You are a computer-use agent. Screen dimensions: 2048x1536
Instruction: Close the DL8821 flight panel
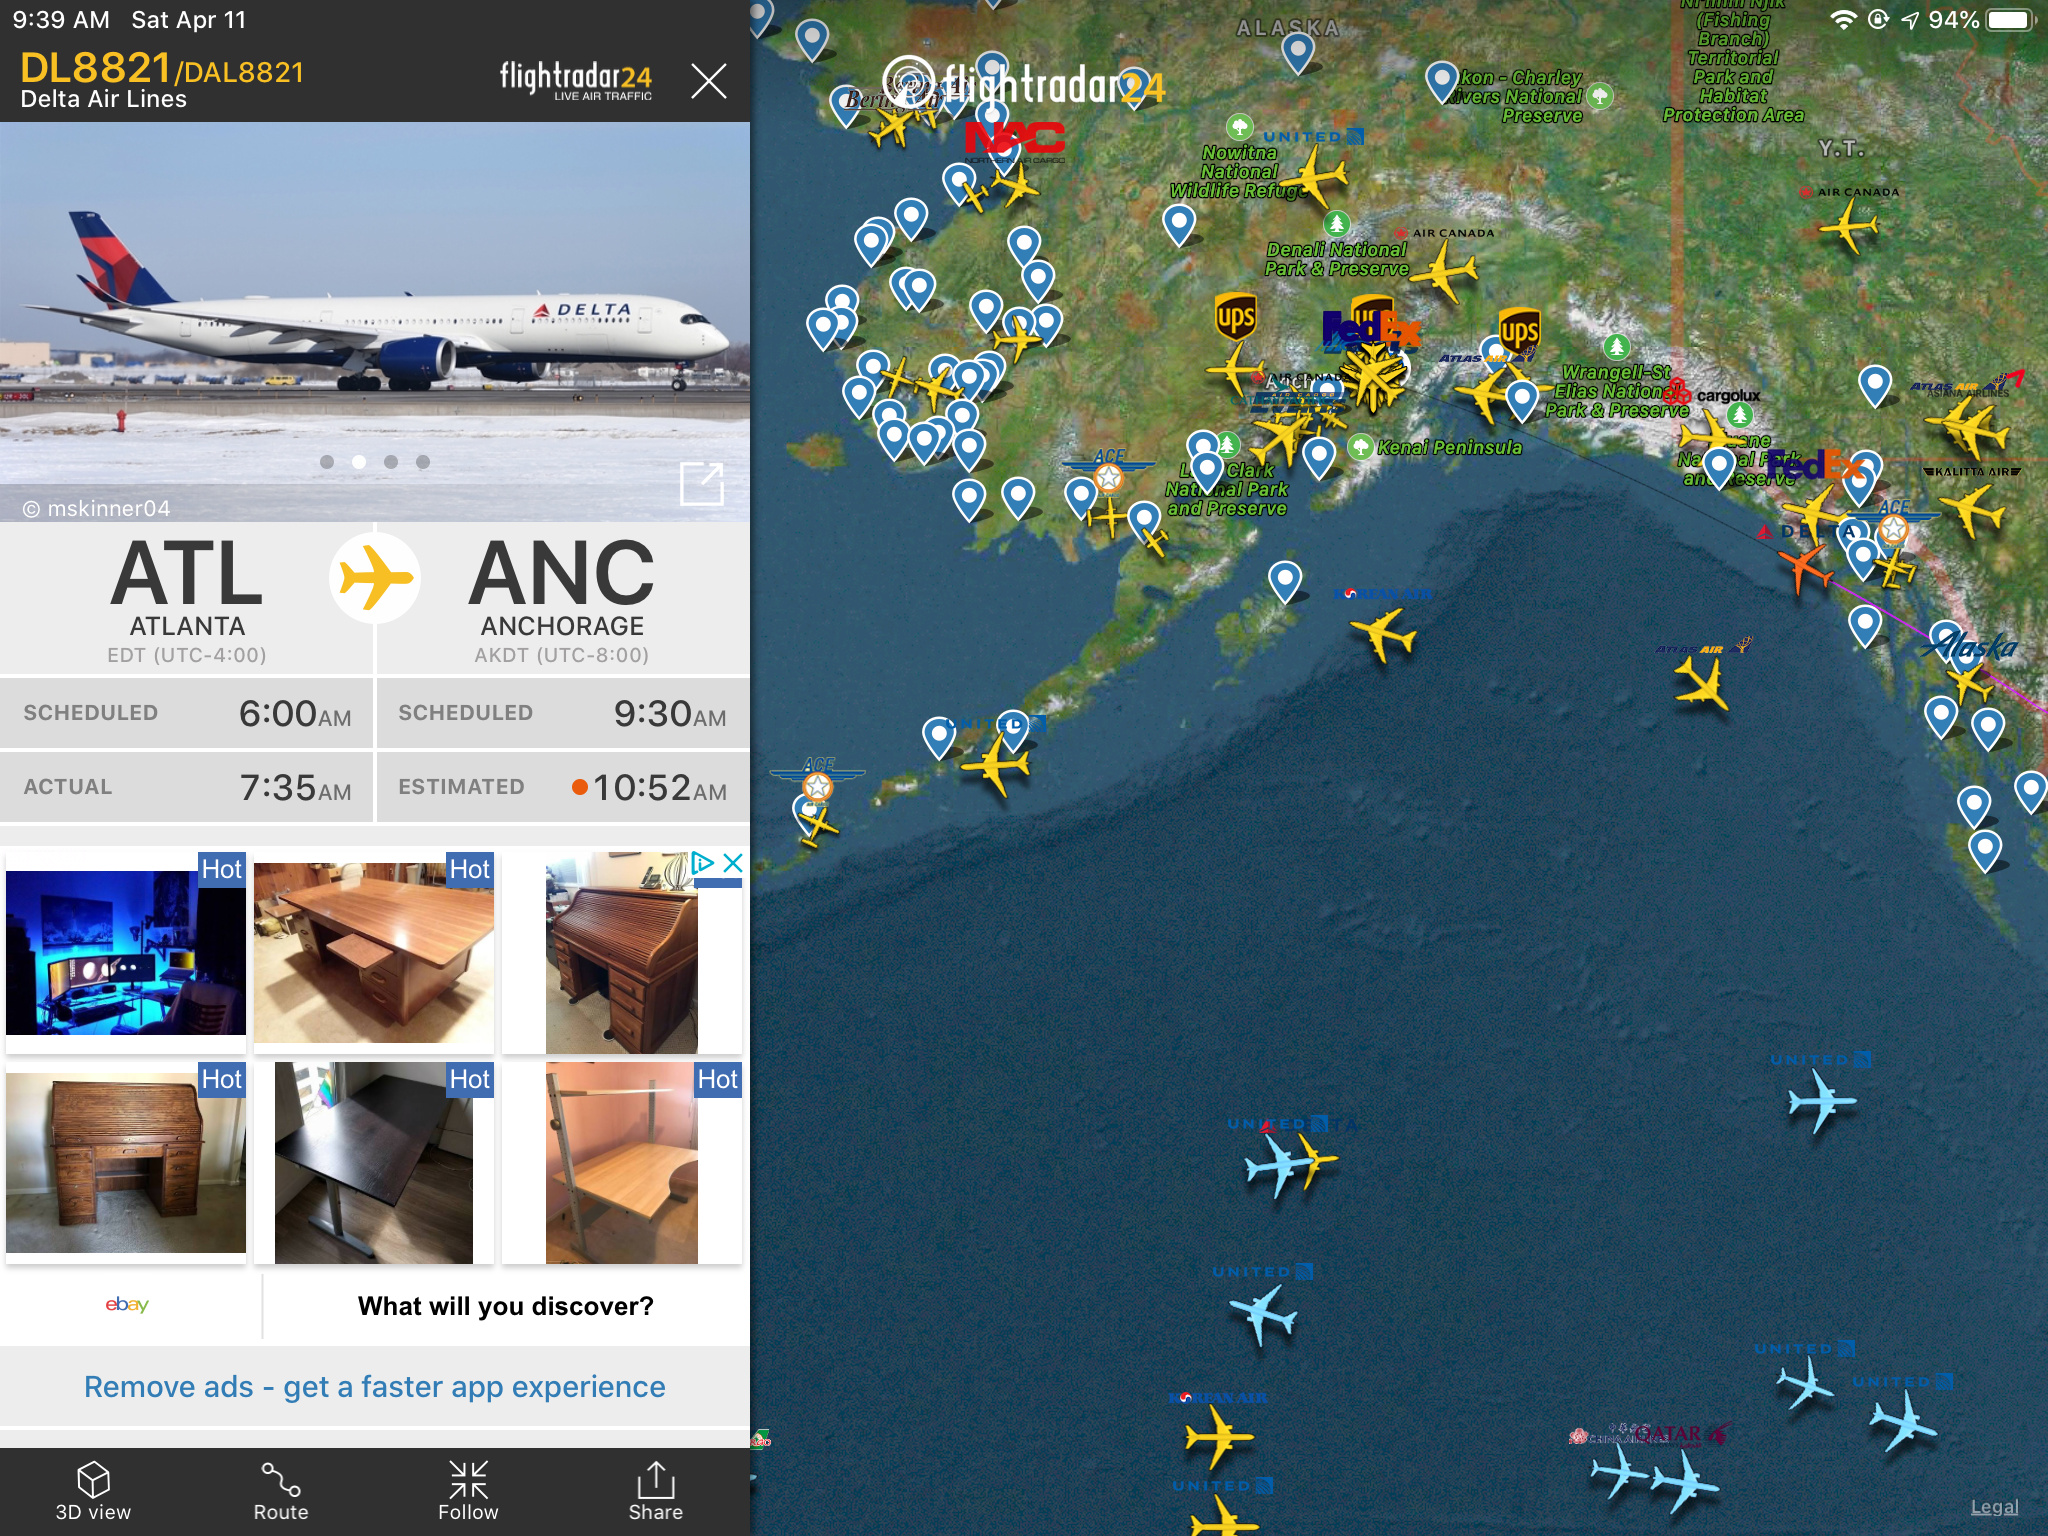pyautogui.click(x=708, y=80)
